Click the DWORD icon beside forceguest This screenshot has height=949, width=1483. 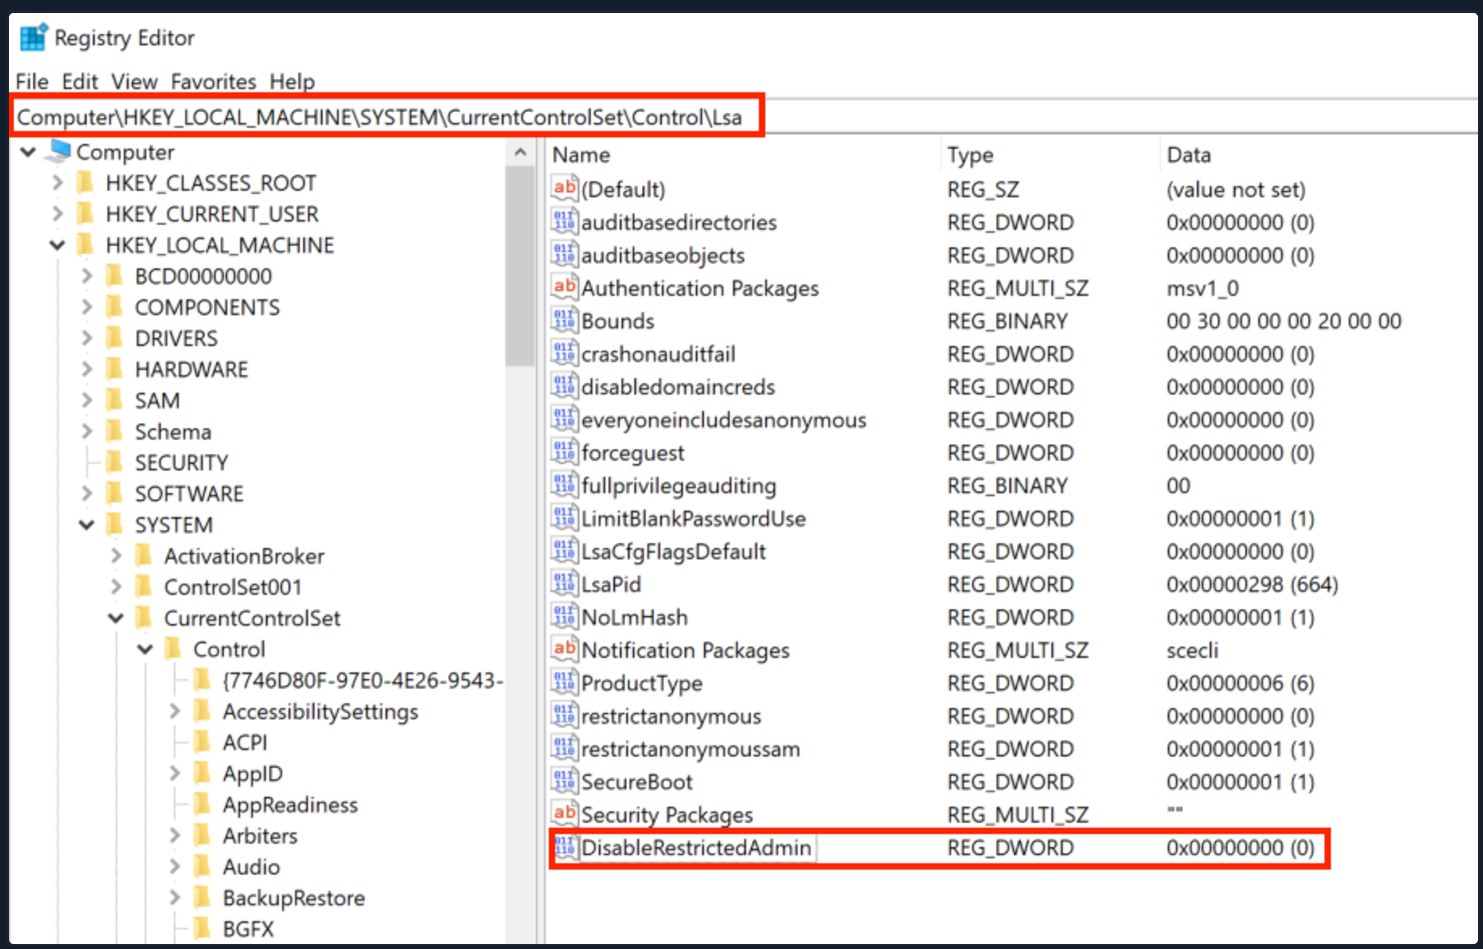click(564, 452)
